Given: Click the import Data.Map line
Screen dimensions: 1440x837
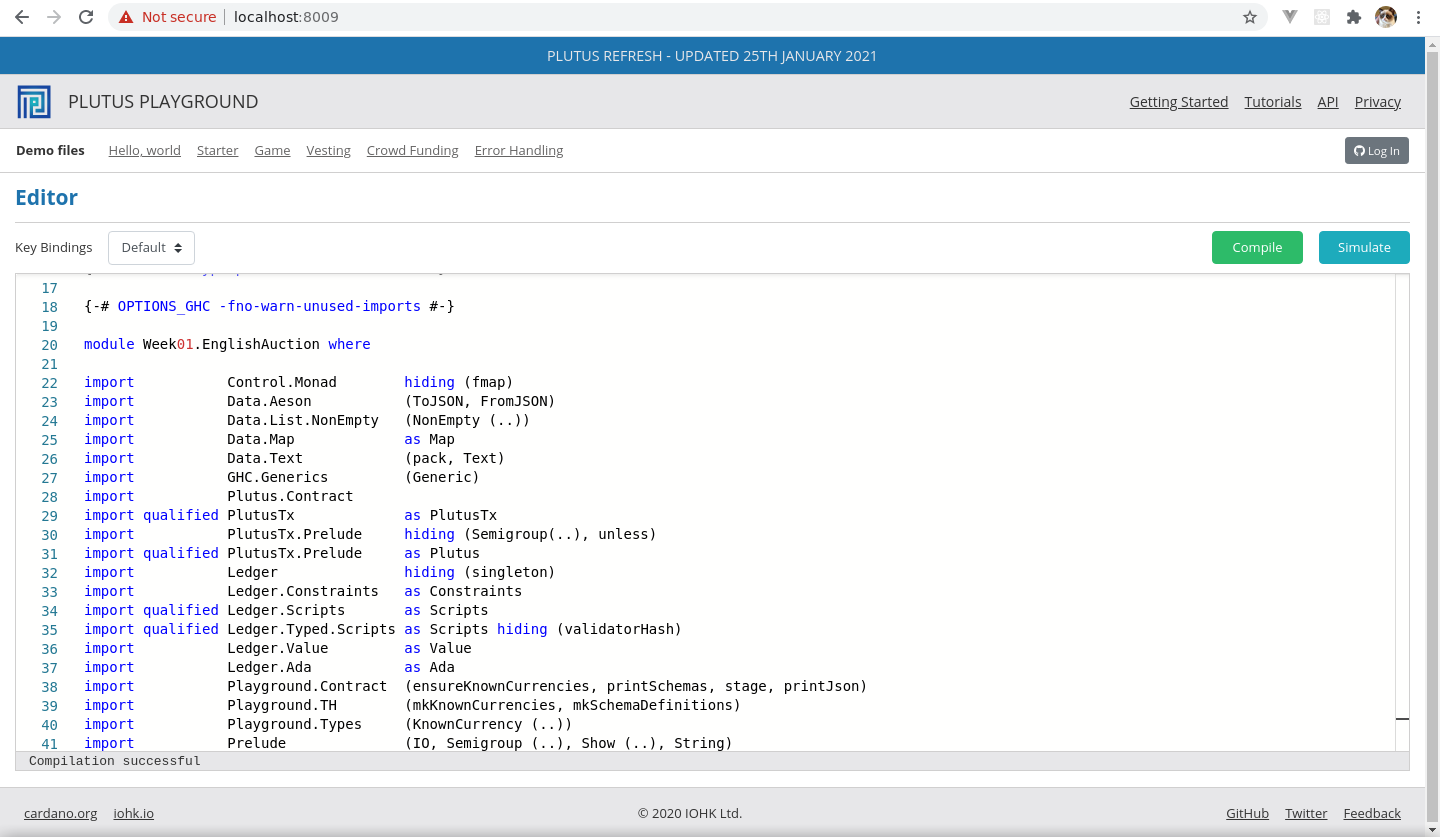Looking at the screenshot, I should 269,439.
